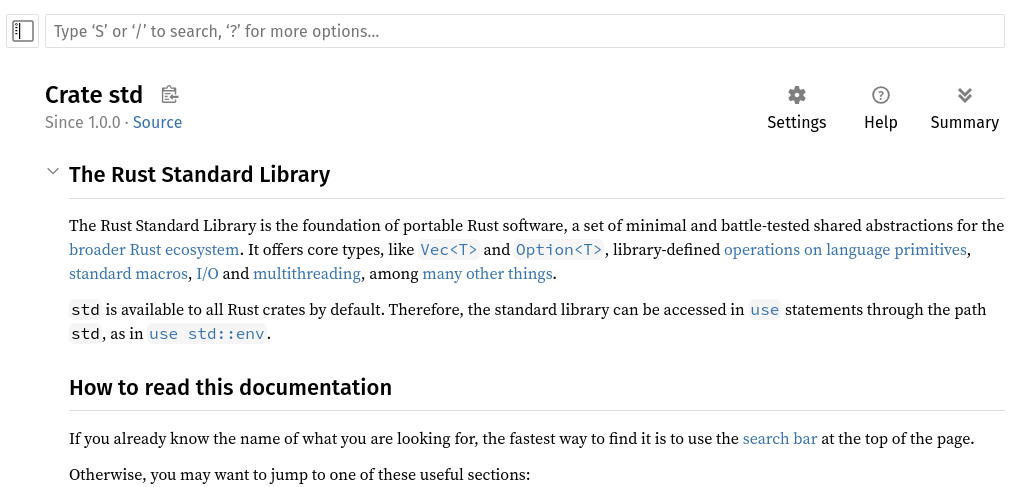
Task: Open the Option<T> type link
Action: coord(559,250)
